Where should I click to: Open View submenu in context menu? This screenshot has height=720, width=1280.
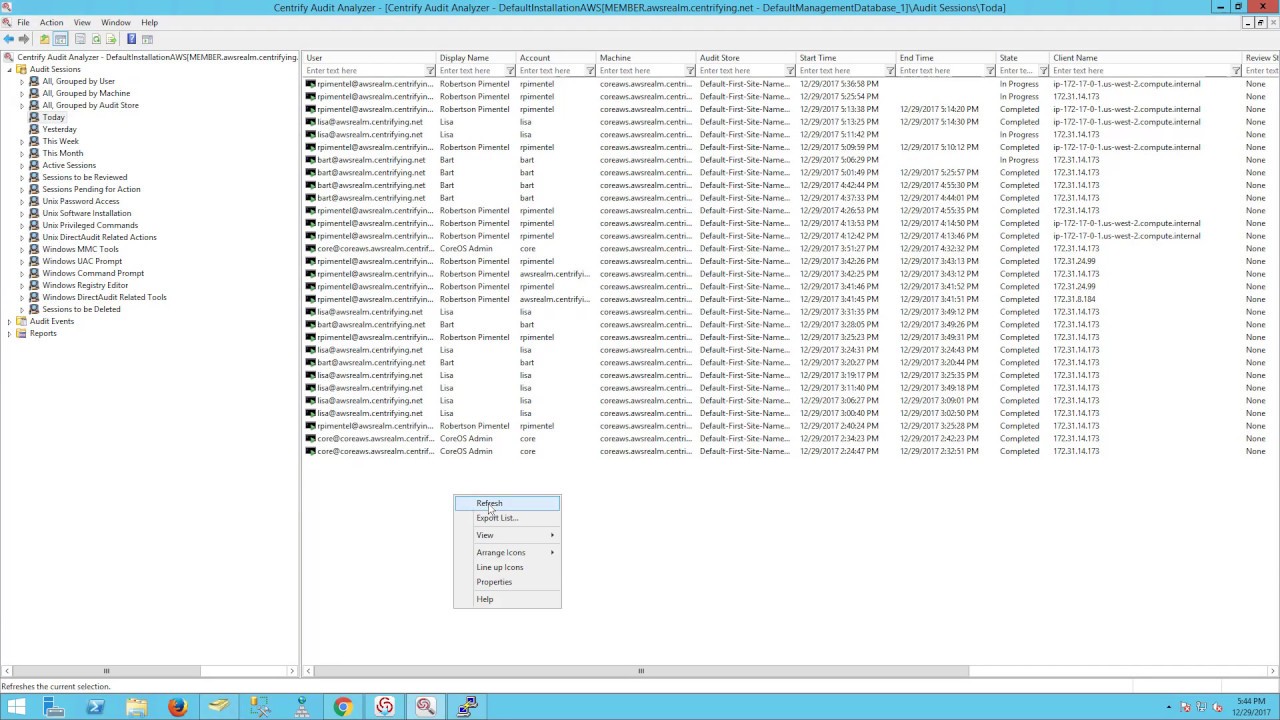click(x=507, y=535)
